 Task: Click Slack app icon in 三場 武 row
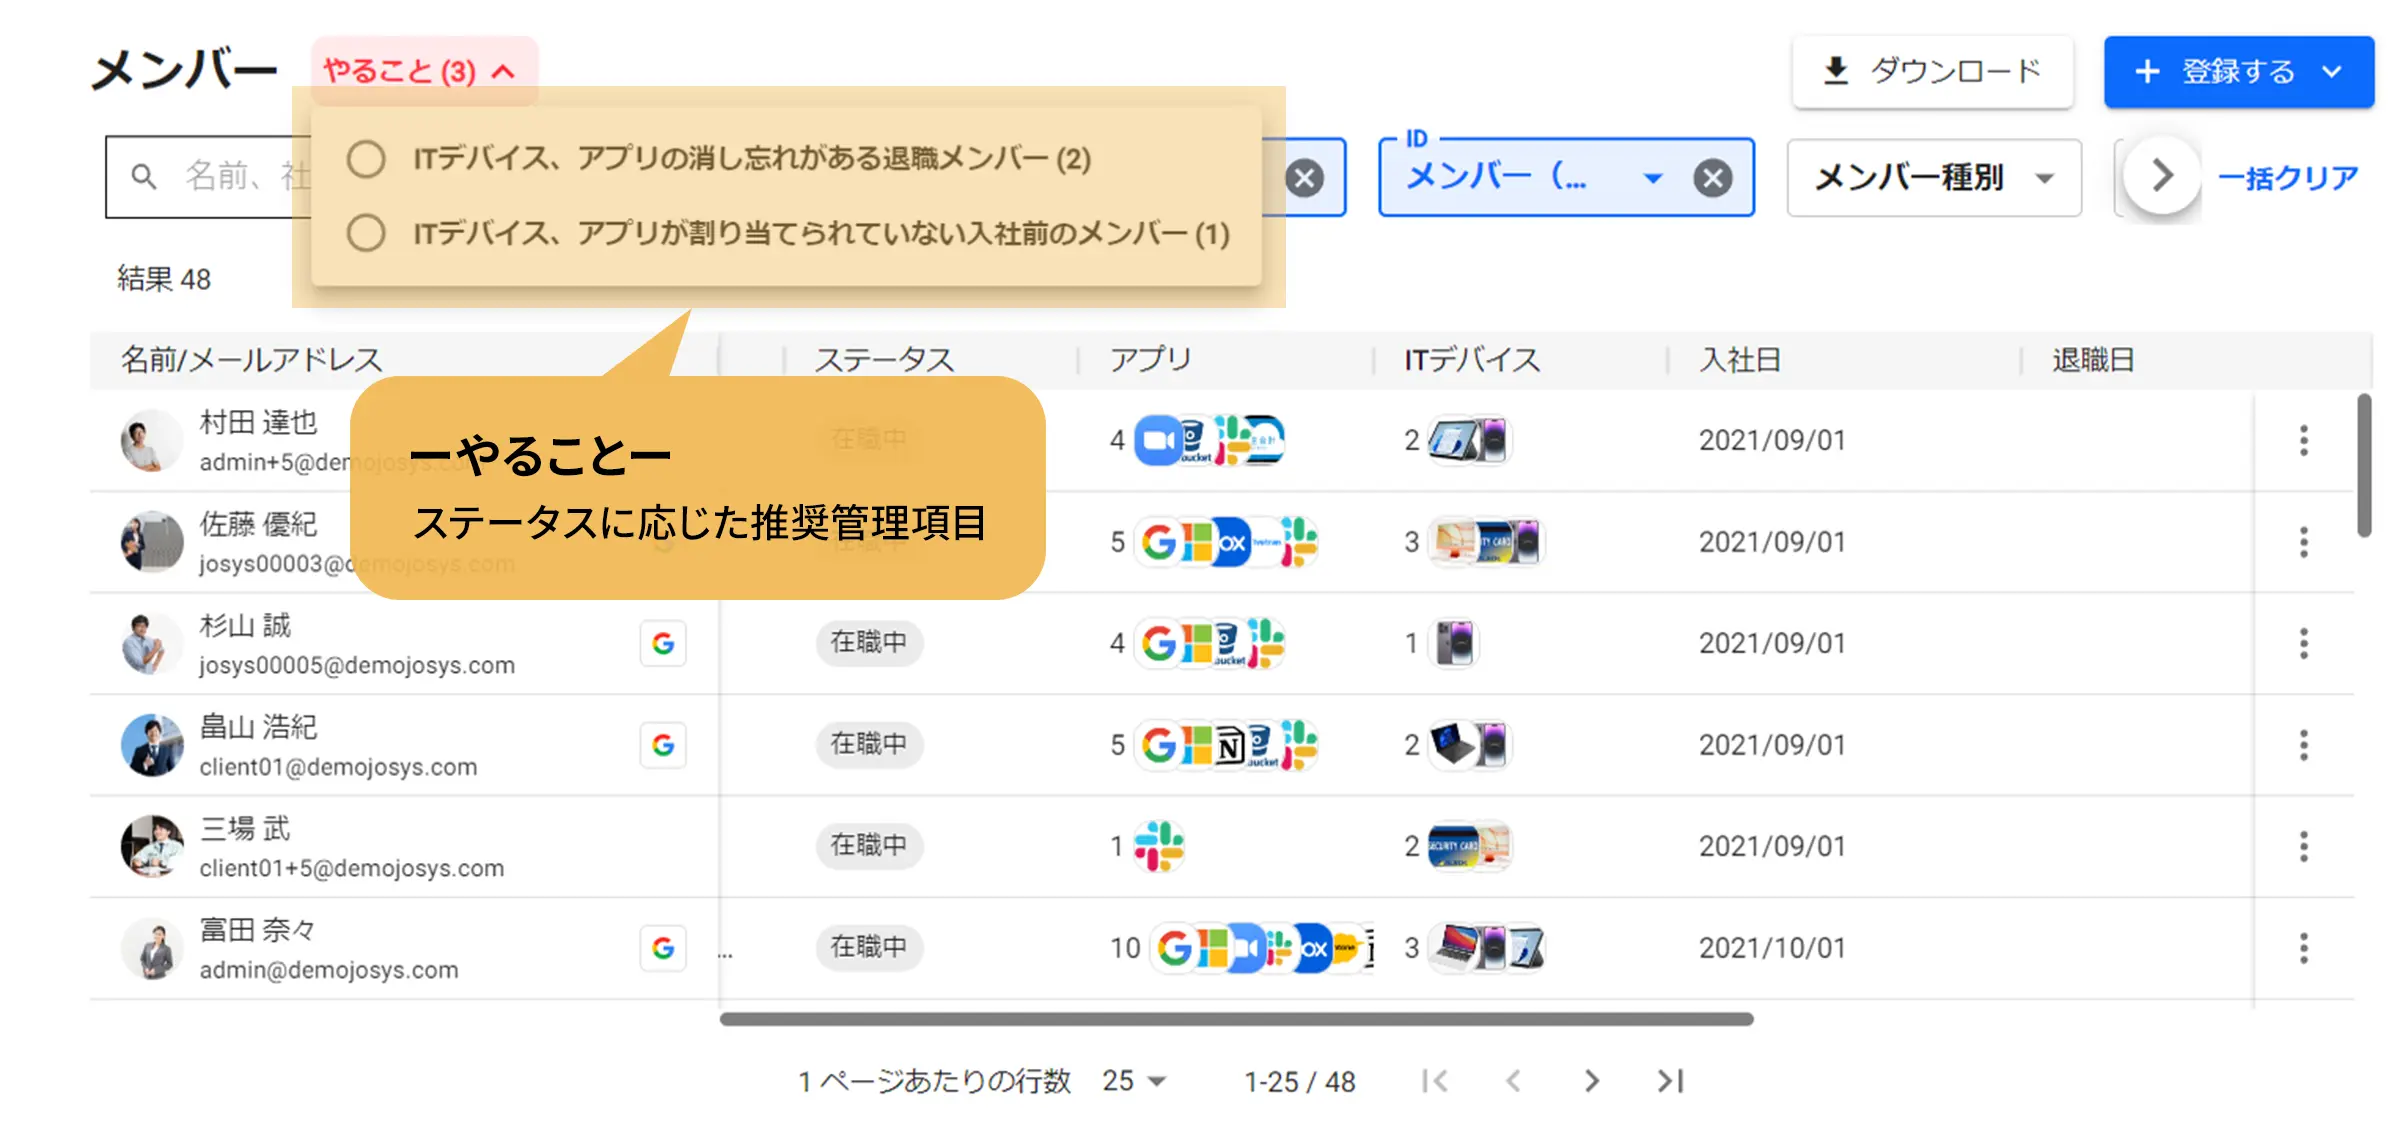(x=1159, y=846)
